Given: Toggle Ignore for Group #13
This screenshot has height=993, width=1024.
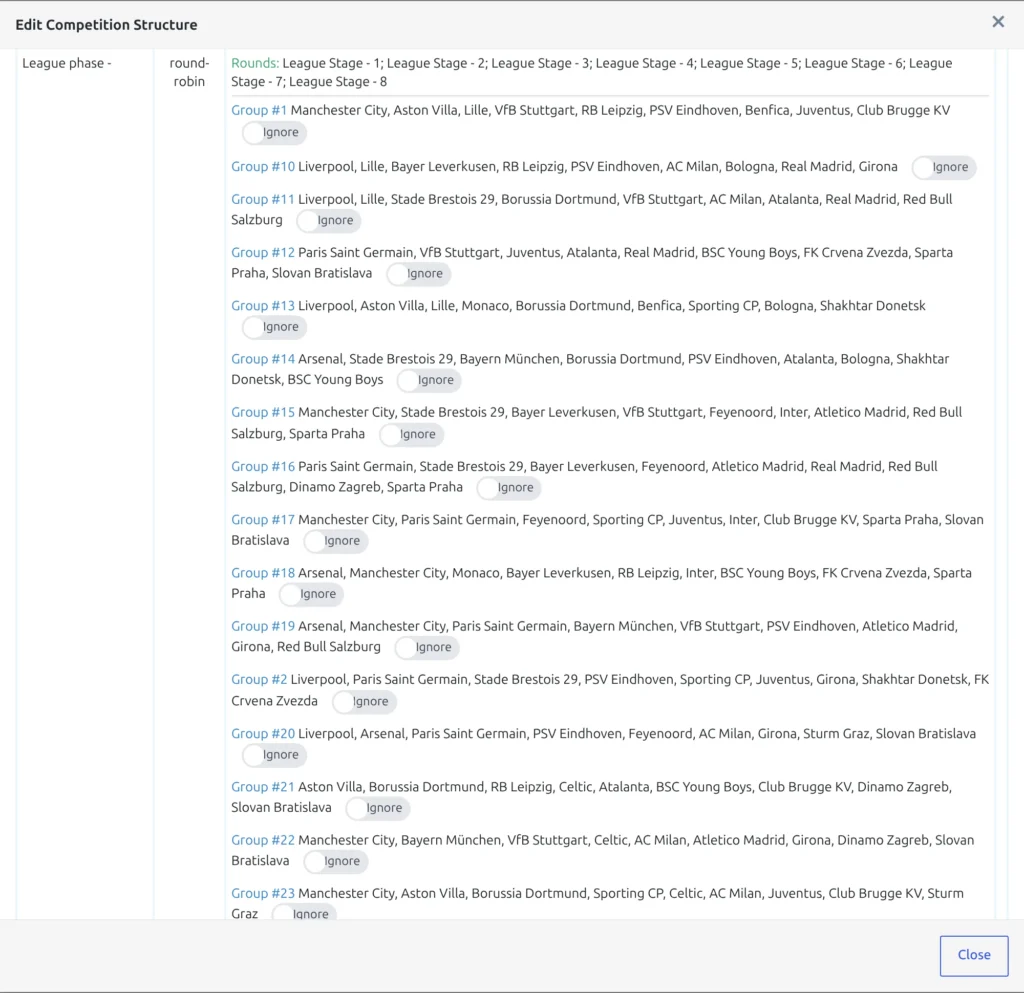Looking at the screenshot, I should (274, 327).
